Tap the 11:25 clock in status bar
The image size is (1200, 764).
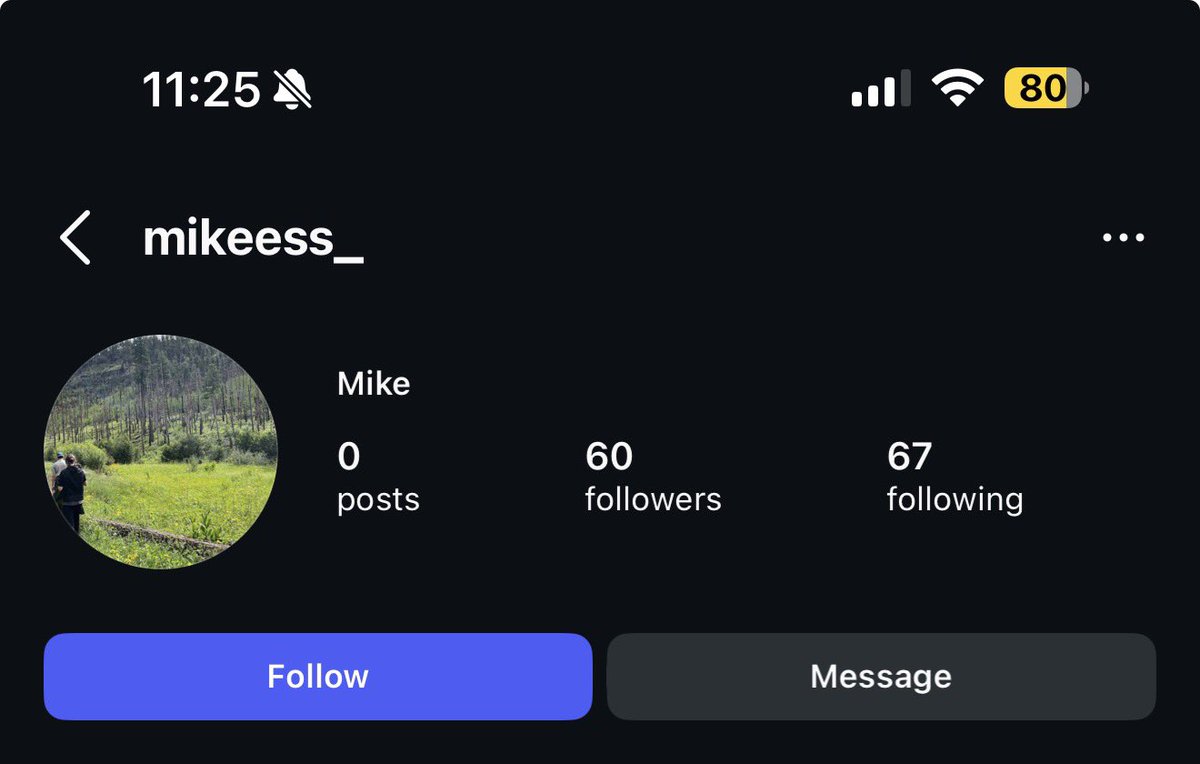pos(201,90)
